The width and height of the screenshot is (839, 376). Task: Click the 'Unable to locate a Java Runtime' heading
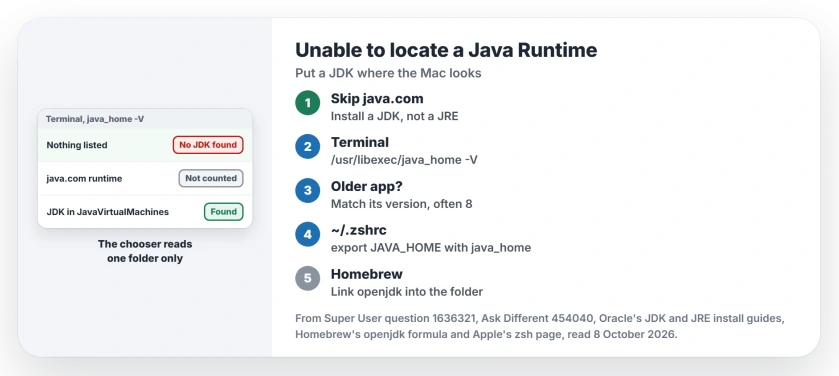(x=446, y=50)
